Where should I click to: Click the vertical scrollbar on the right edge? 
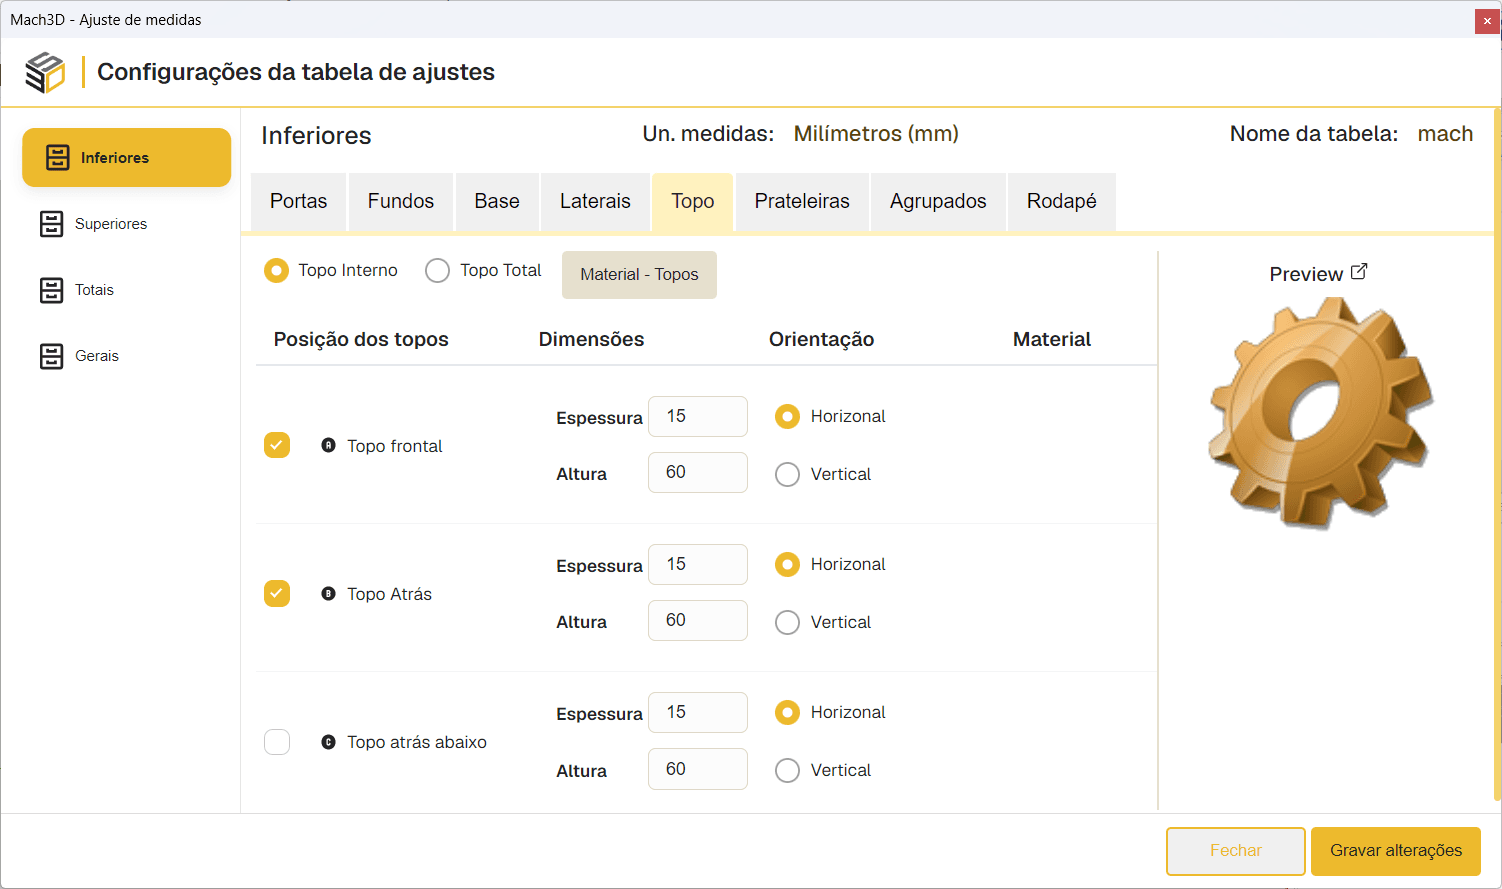[1497, 455]
